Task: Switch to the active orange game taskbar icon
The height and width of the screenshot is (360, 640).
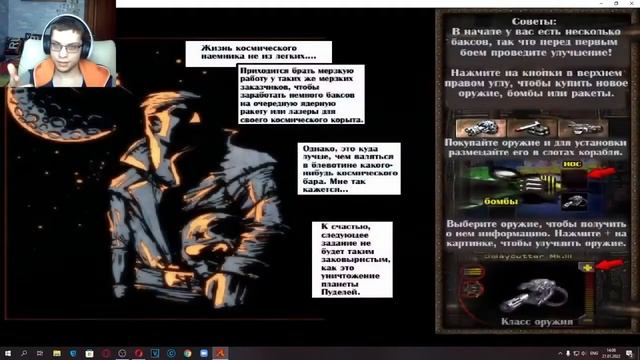Action: (x=220, y=353)
